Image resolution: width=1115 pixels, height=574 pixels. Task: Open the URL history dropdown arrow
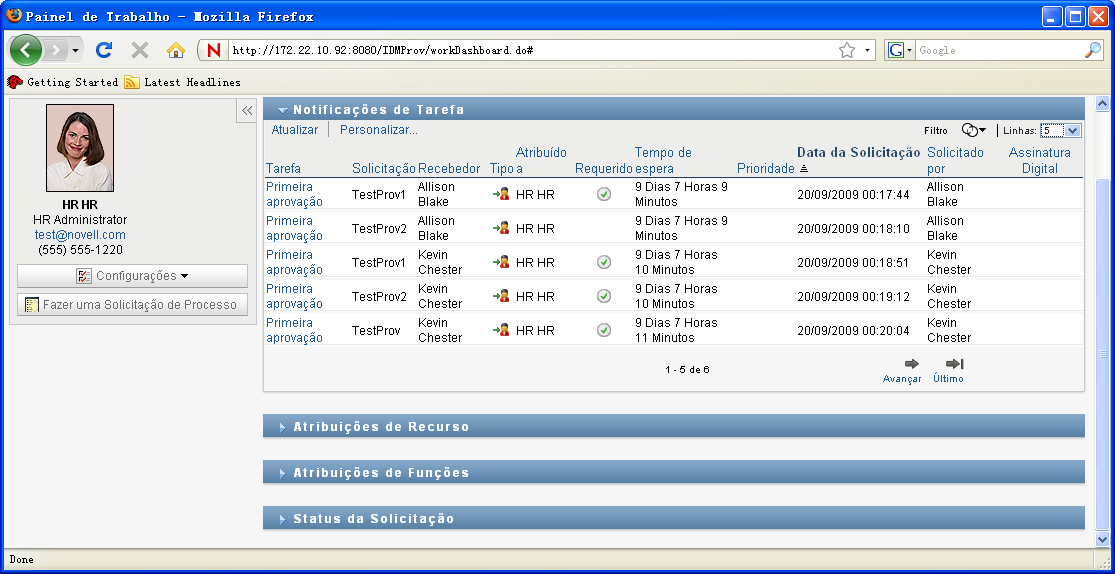point(867,51)
